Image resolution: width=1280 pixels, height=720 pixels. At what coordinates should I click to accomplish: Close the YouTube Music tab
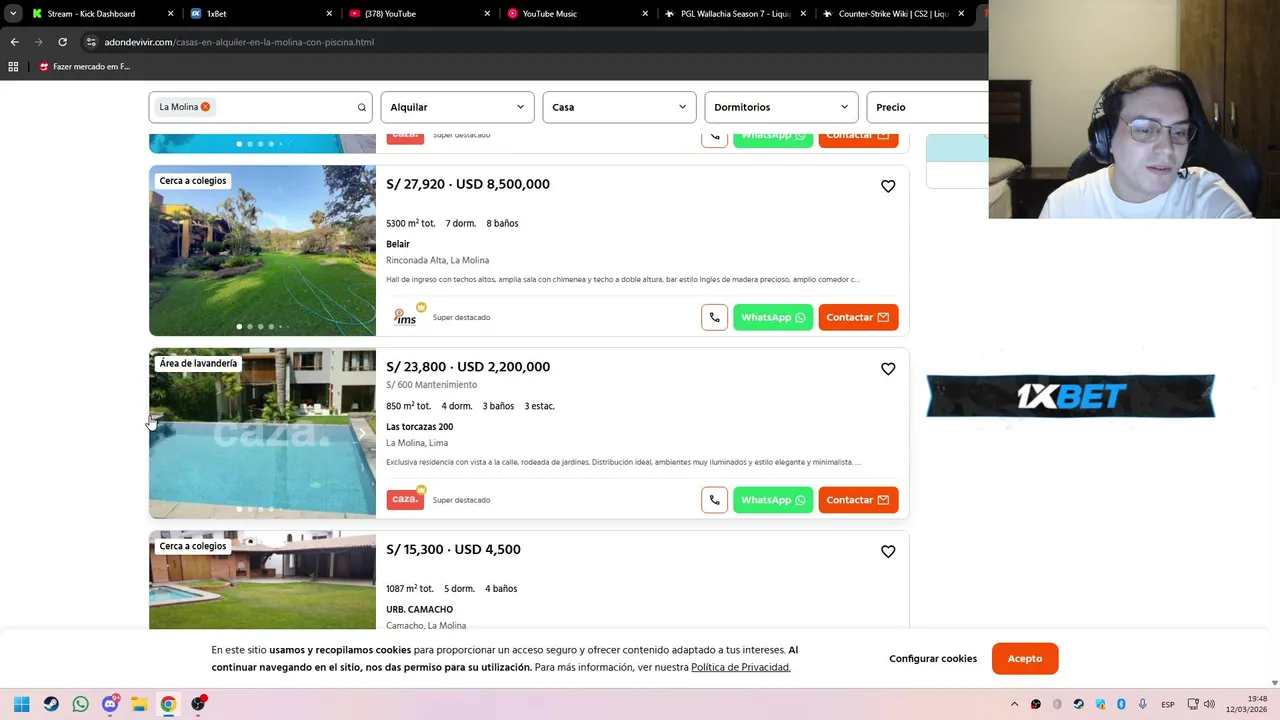coord(645,14)
